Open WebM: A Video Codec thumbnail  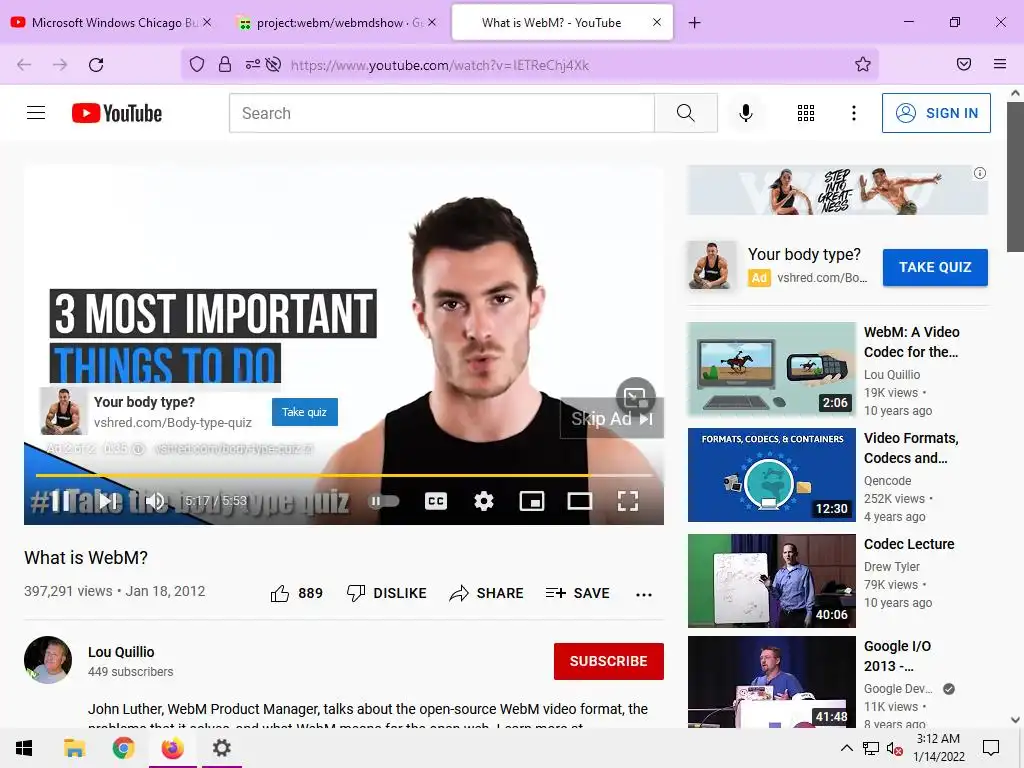point(771,369)
